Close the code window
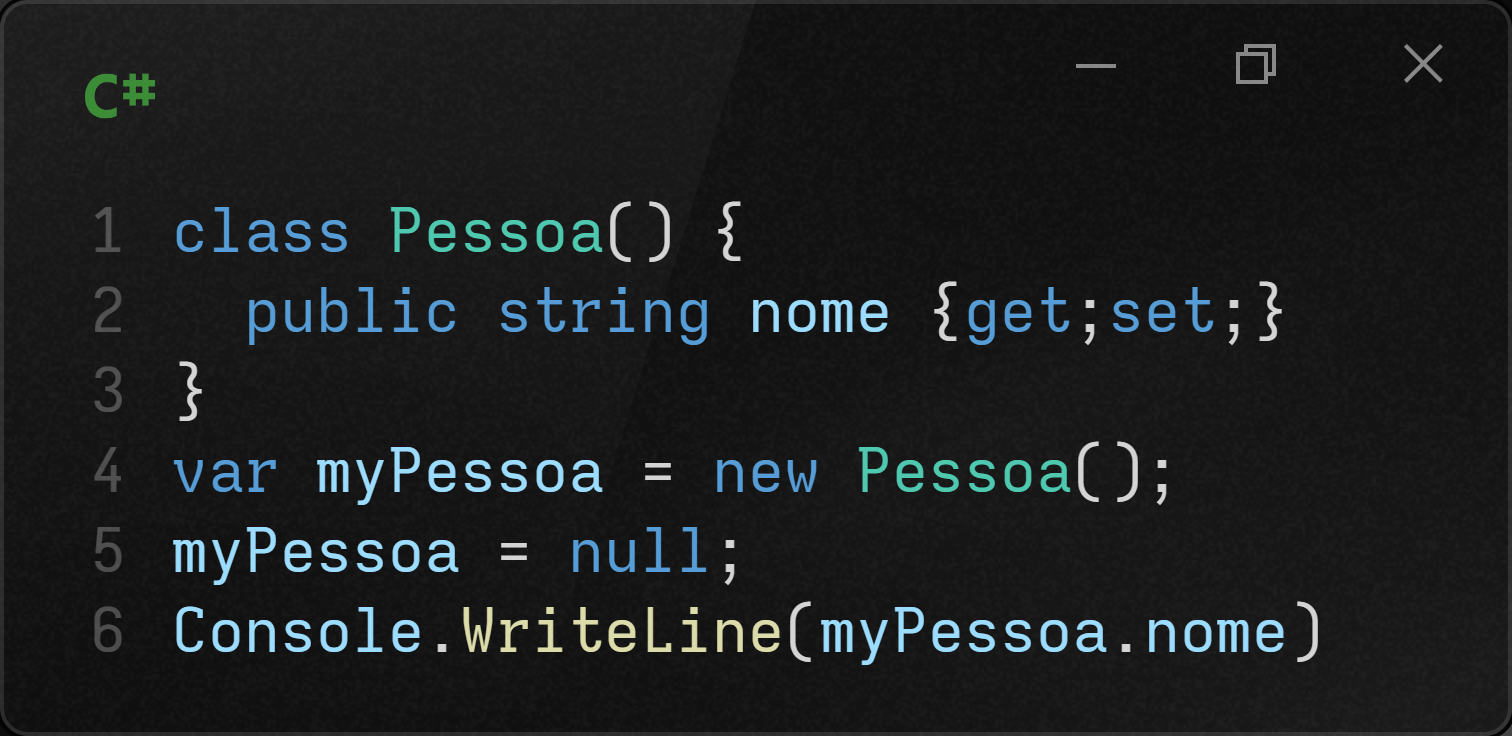 (1423, 64)
